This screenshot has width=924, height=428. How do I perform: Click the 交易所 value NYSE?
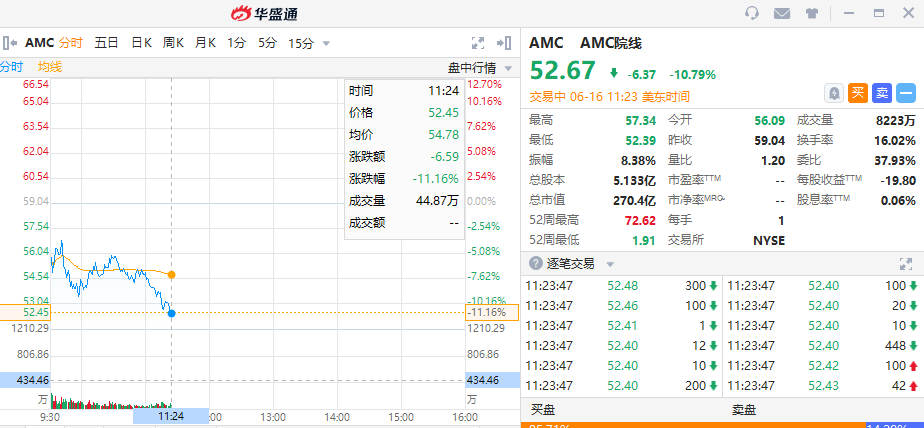tap(769, 240)
